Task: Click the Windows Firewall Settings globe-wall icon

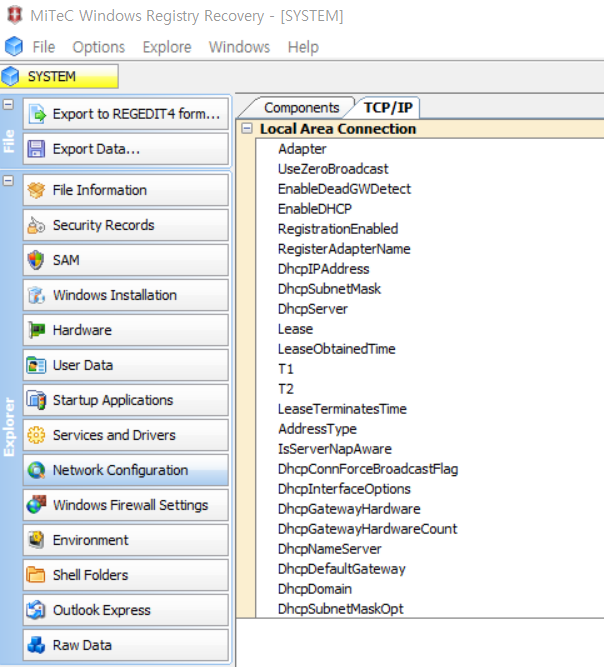Action: point(36,505)
